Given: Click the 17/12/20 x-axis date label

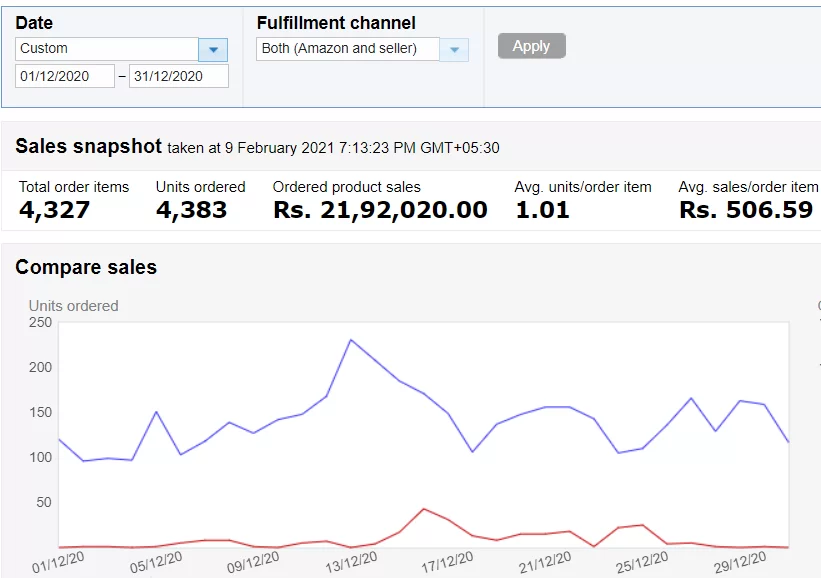Looking at the screenshot, I should click(x=446, y=564).
